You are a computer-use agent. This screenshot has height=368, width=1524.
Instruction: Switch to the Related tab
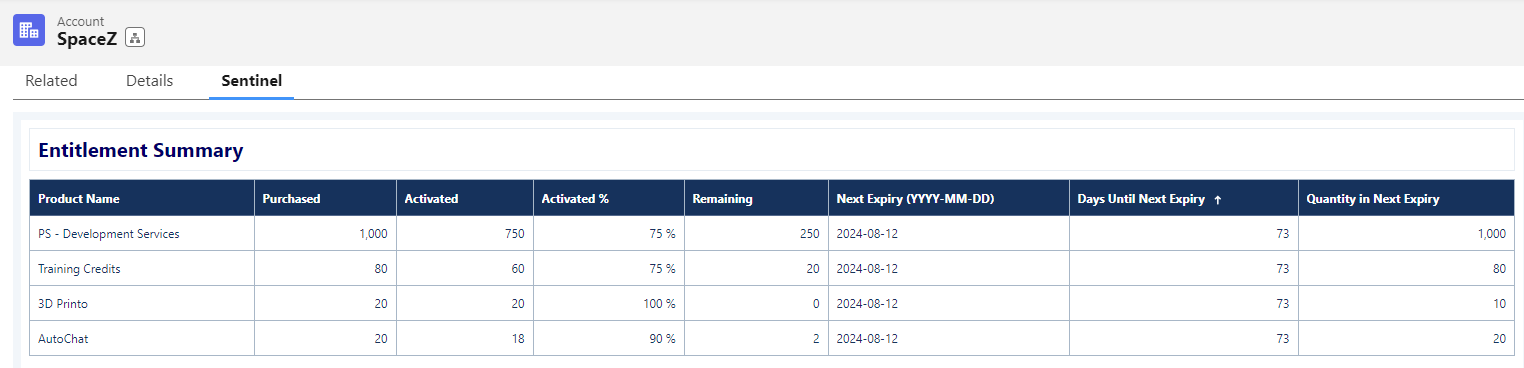coord(51,81)
